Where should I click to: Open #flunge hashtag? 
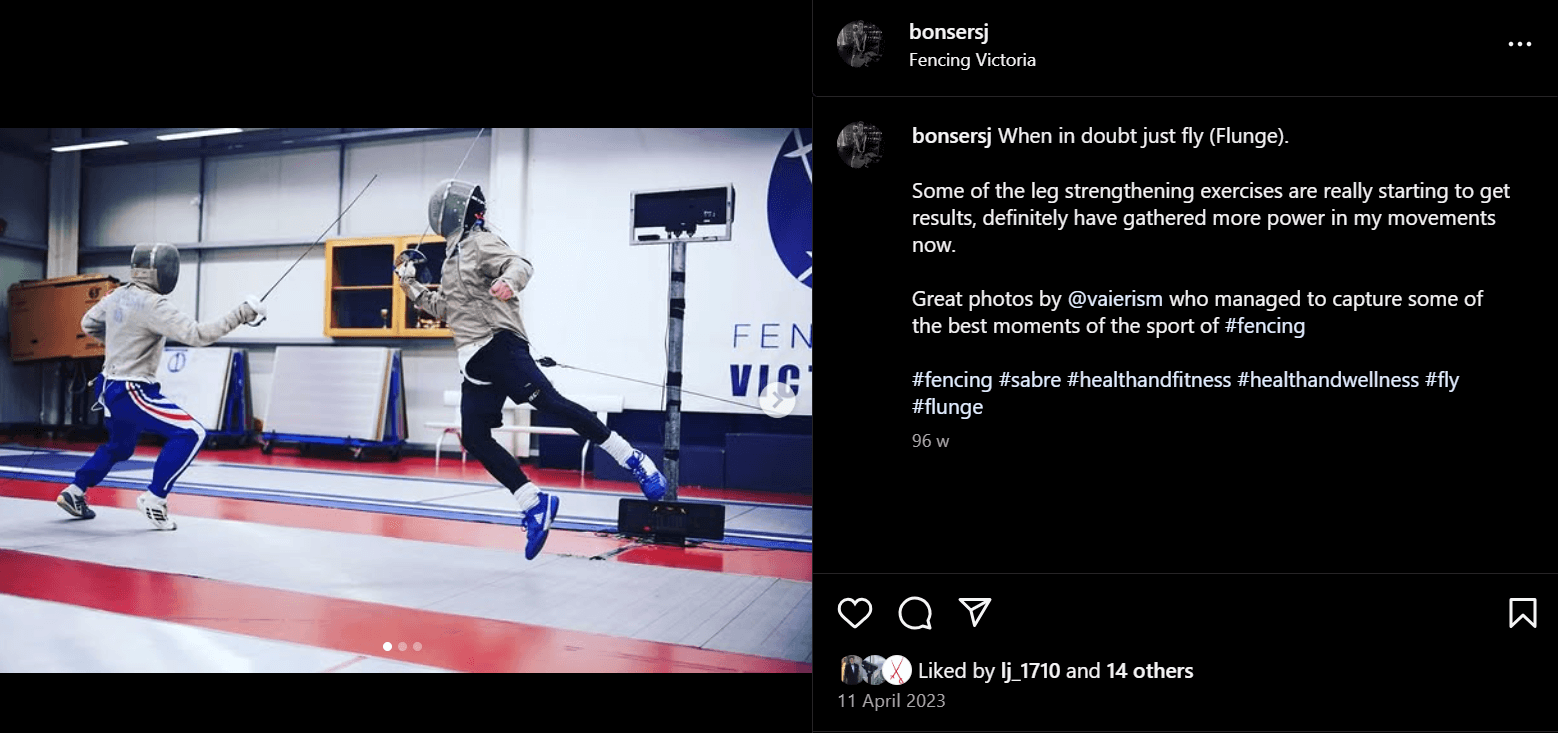pyautogui.click(x=947, y=407)
